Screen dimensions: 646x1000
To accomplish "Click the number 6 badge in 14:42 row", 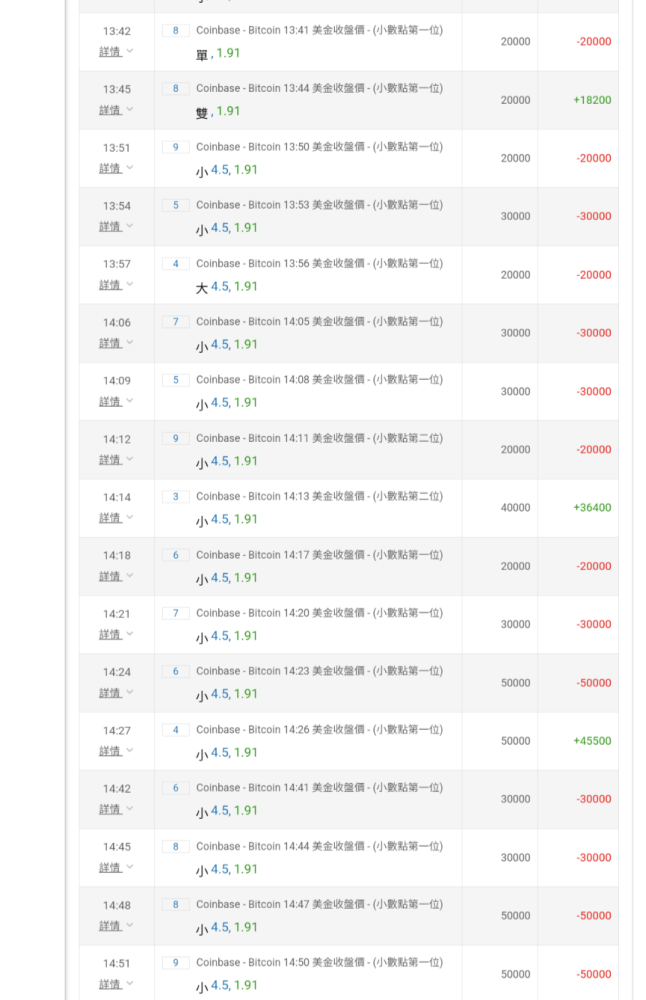I will [x=175, y=788].
